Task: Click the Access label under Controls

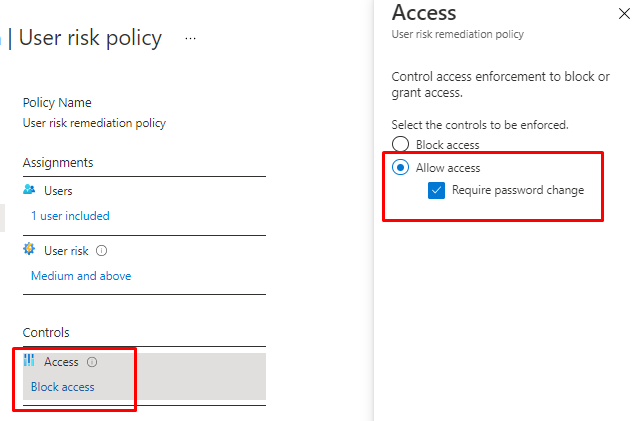Action: coord(61,362)
